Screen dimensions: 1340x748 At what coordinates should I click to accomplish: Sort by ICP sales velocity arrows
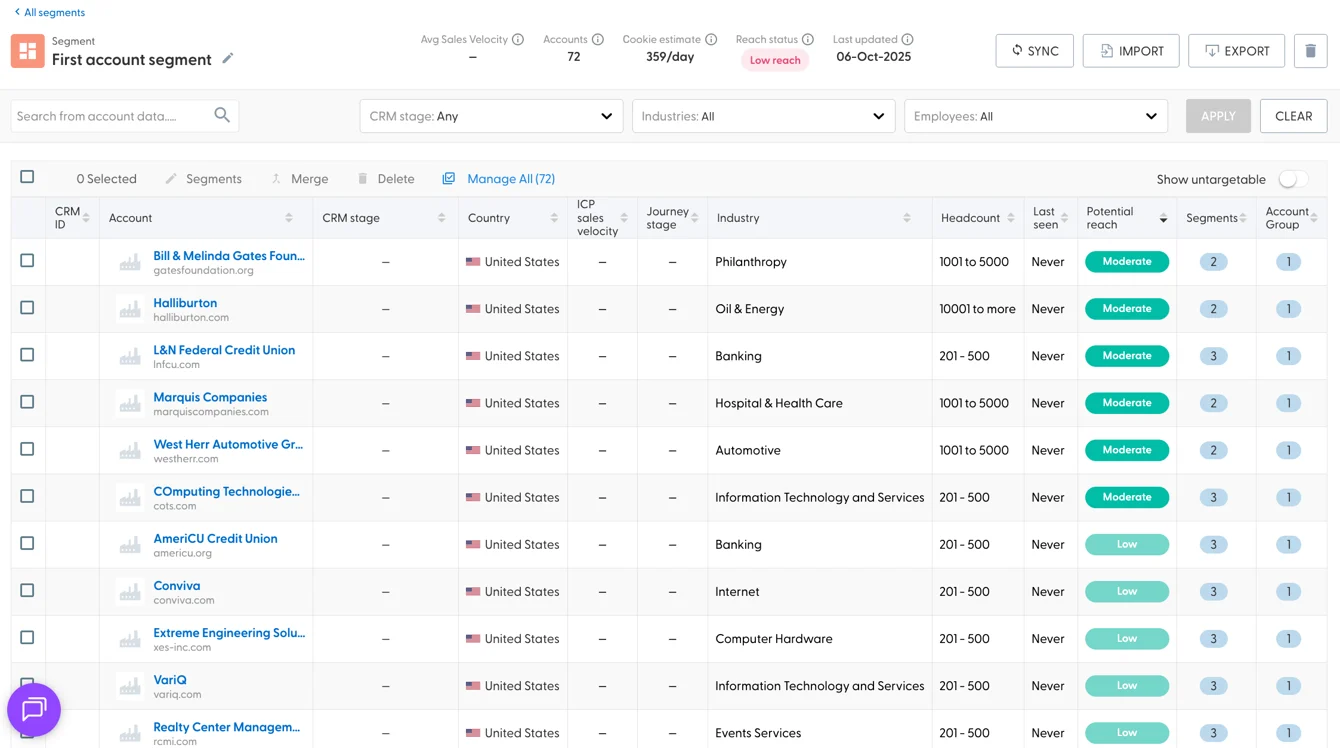[x=624, y=218]
